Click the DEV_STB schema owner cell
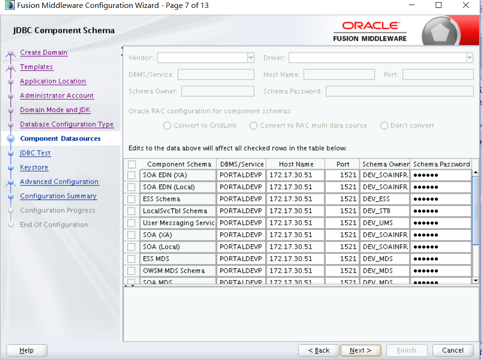482x360 pixels. (385, 211)
